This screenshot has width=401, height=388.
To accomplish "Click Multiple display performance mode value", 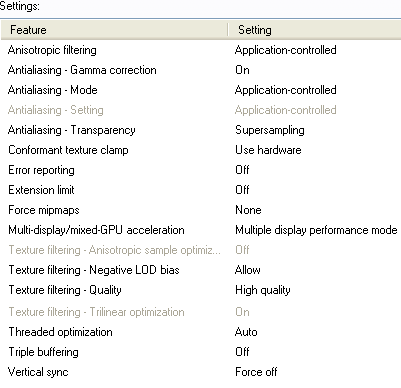I will tap(316, 230).
